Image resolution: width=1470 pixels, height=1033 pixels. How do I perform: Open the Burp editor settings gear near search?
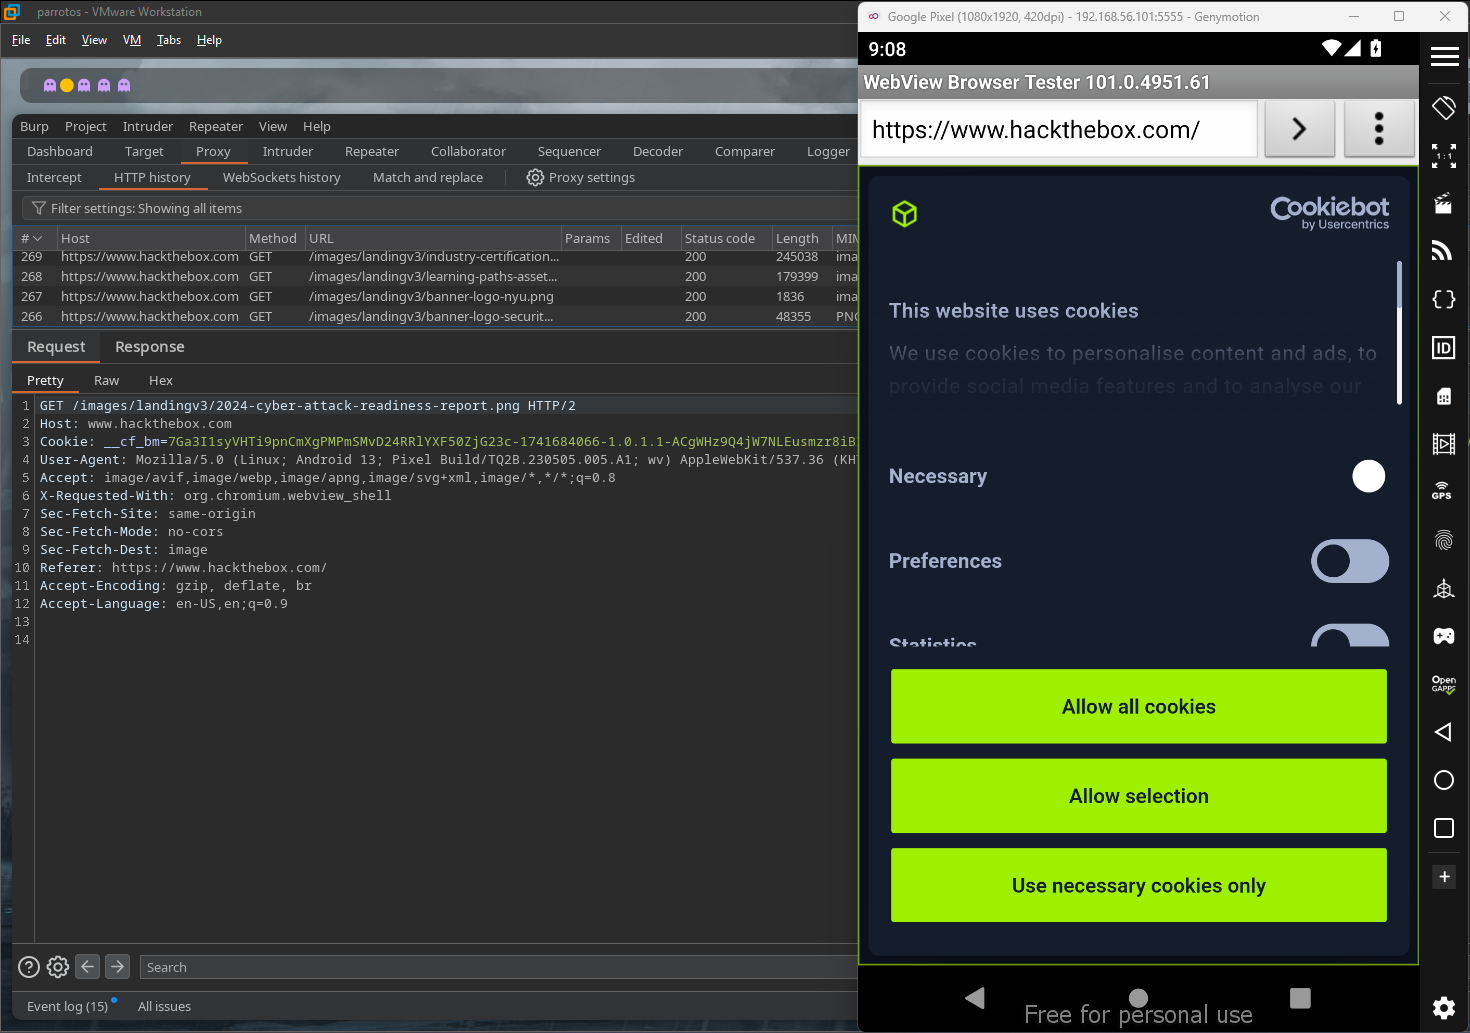(58, 967)
